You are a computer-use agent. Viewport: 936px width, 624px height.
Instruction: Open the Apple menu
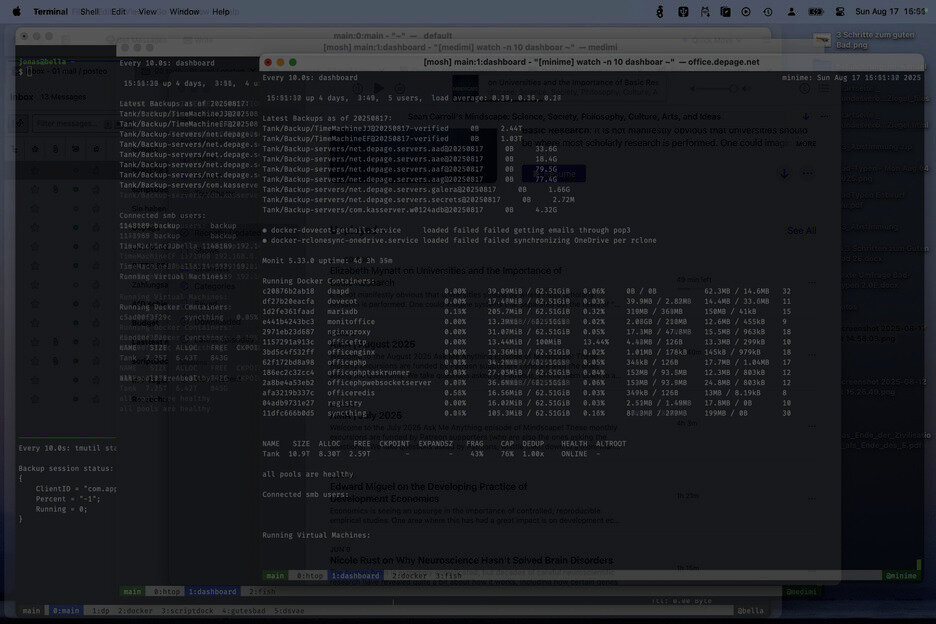click(17, 11)
